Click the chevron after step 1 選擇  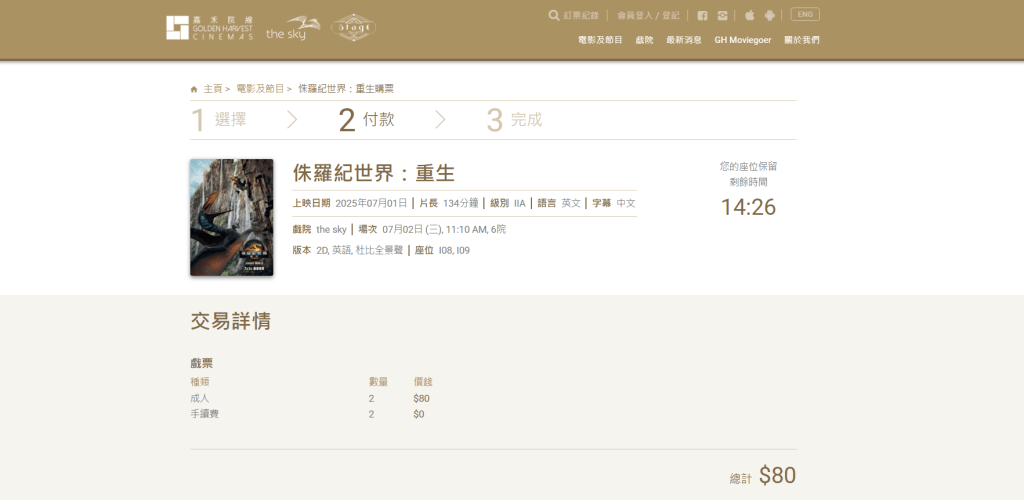click(x=292, y=120)
